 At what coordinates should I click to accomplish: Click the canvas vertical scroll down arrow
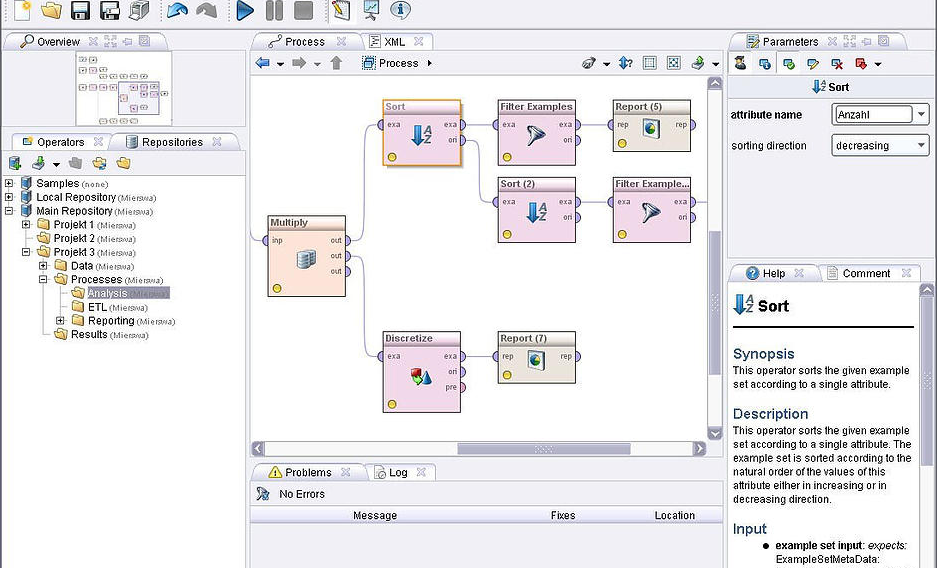point(715,433)
